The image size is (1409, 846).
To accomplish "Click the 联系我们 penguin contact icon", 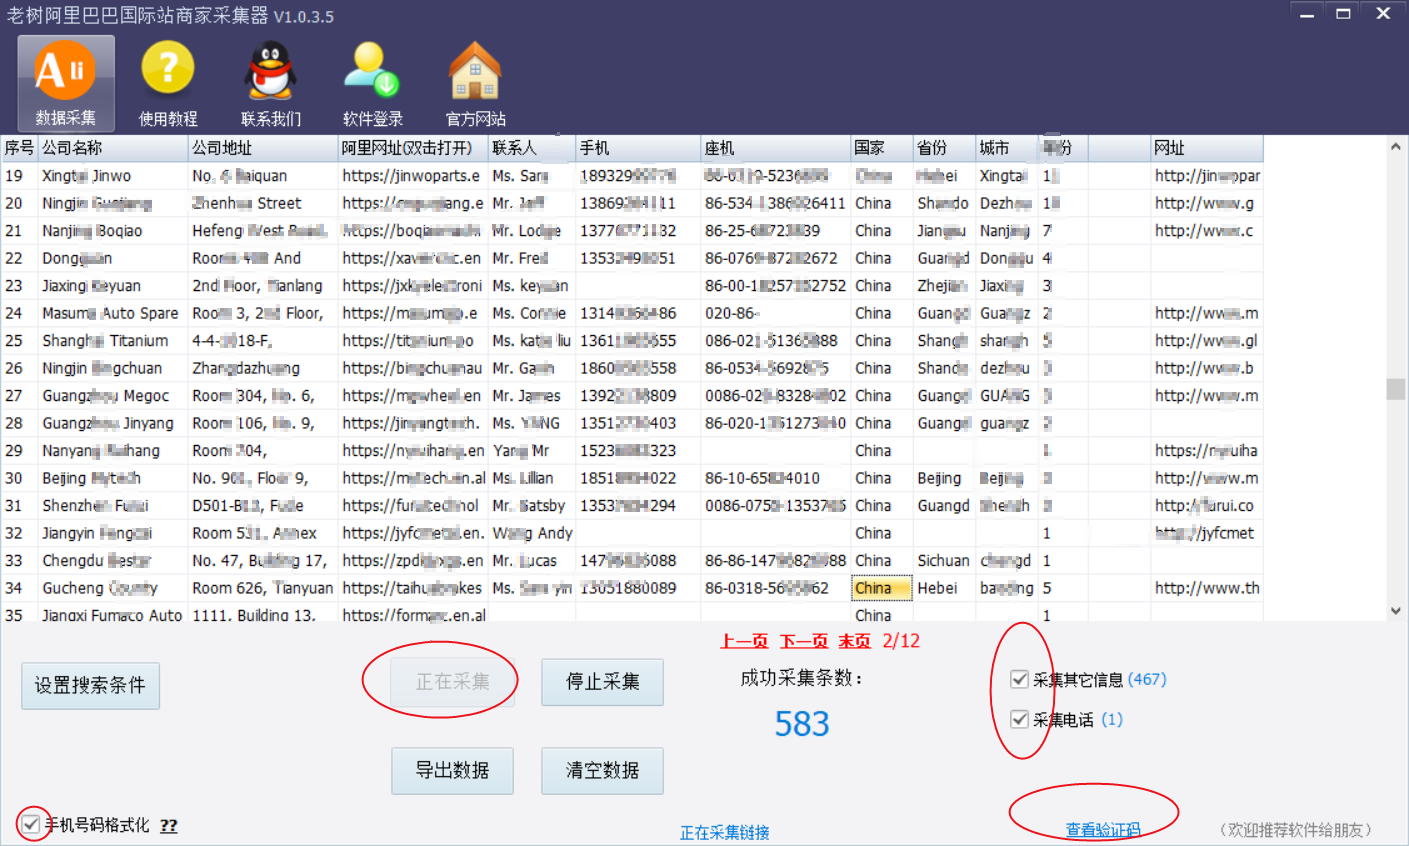I will point(271,84).
